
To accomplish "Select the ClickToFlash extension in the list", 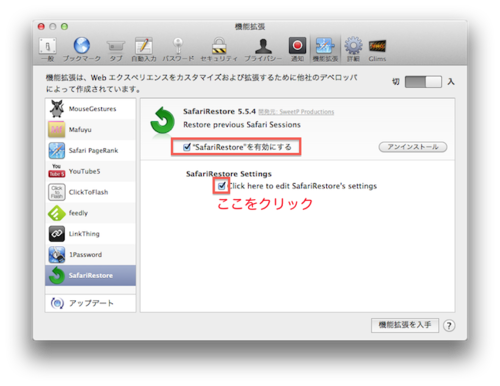I will (x=90, y=192).
